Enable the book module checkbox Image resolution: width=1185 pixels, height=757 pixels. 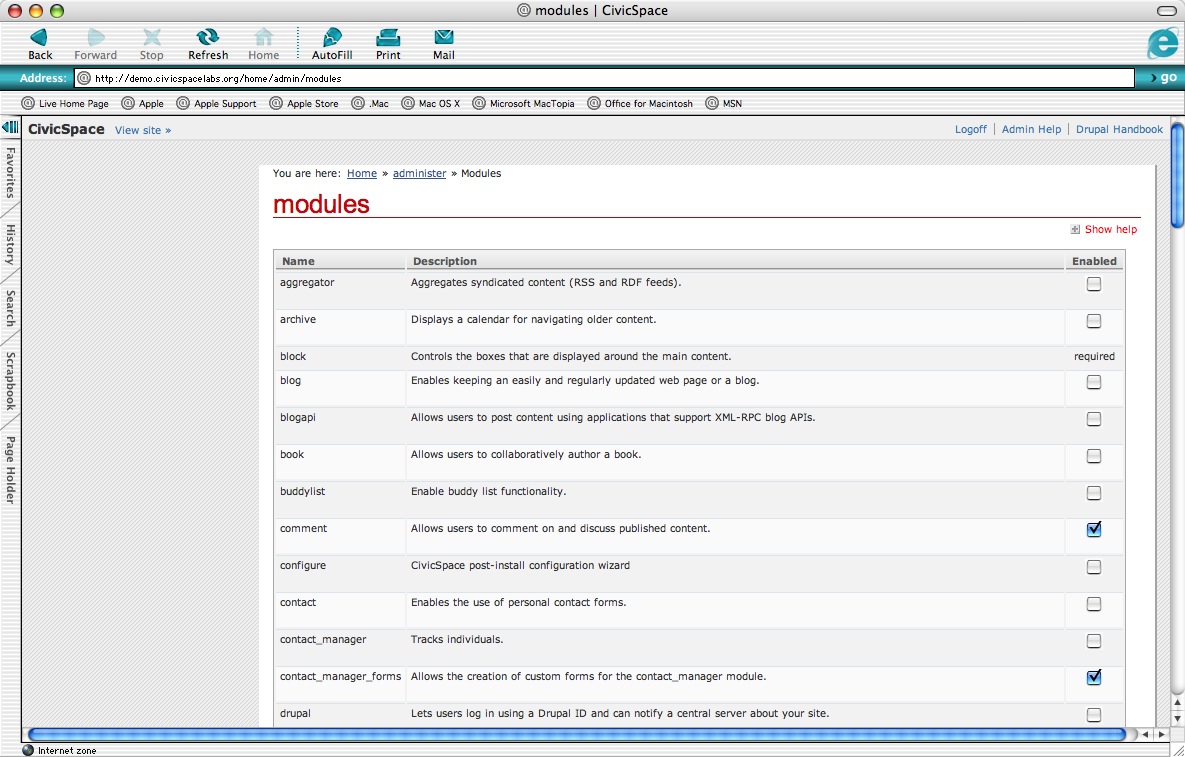1094,456
